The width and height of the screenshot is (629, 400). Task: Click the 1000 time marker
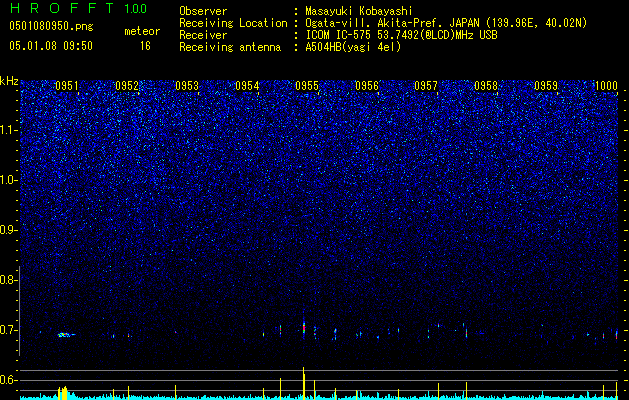(x=606, y=86)
